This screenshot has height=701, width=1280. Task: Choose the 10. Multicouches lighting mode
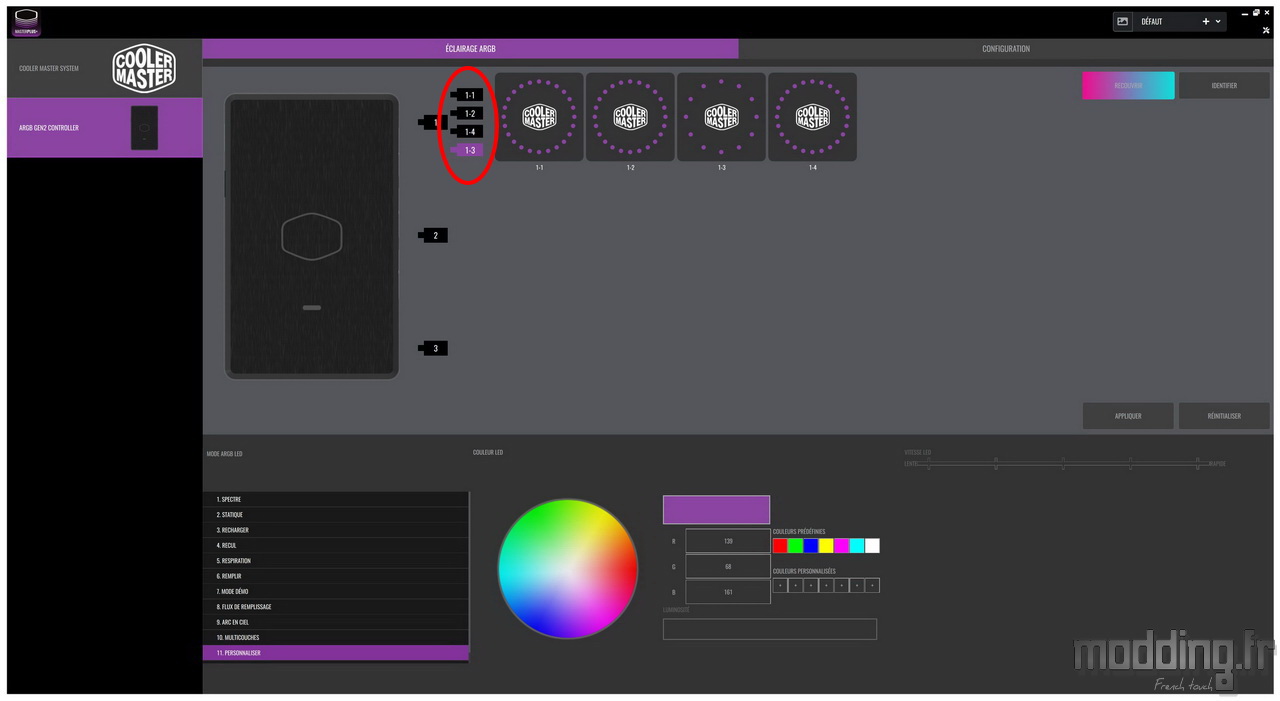pyautogui.click(x=336, y=637)
